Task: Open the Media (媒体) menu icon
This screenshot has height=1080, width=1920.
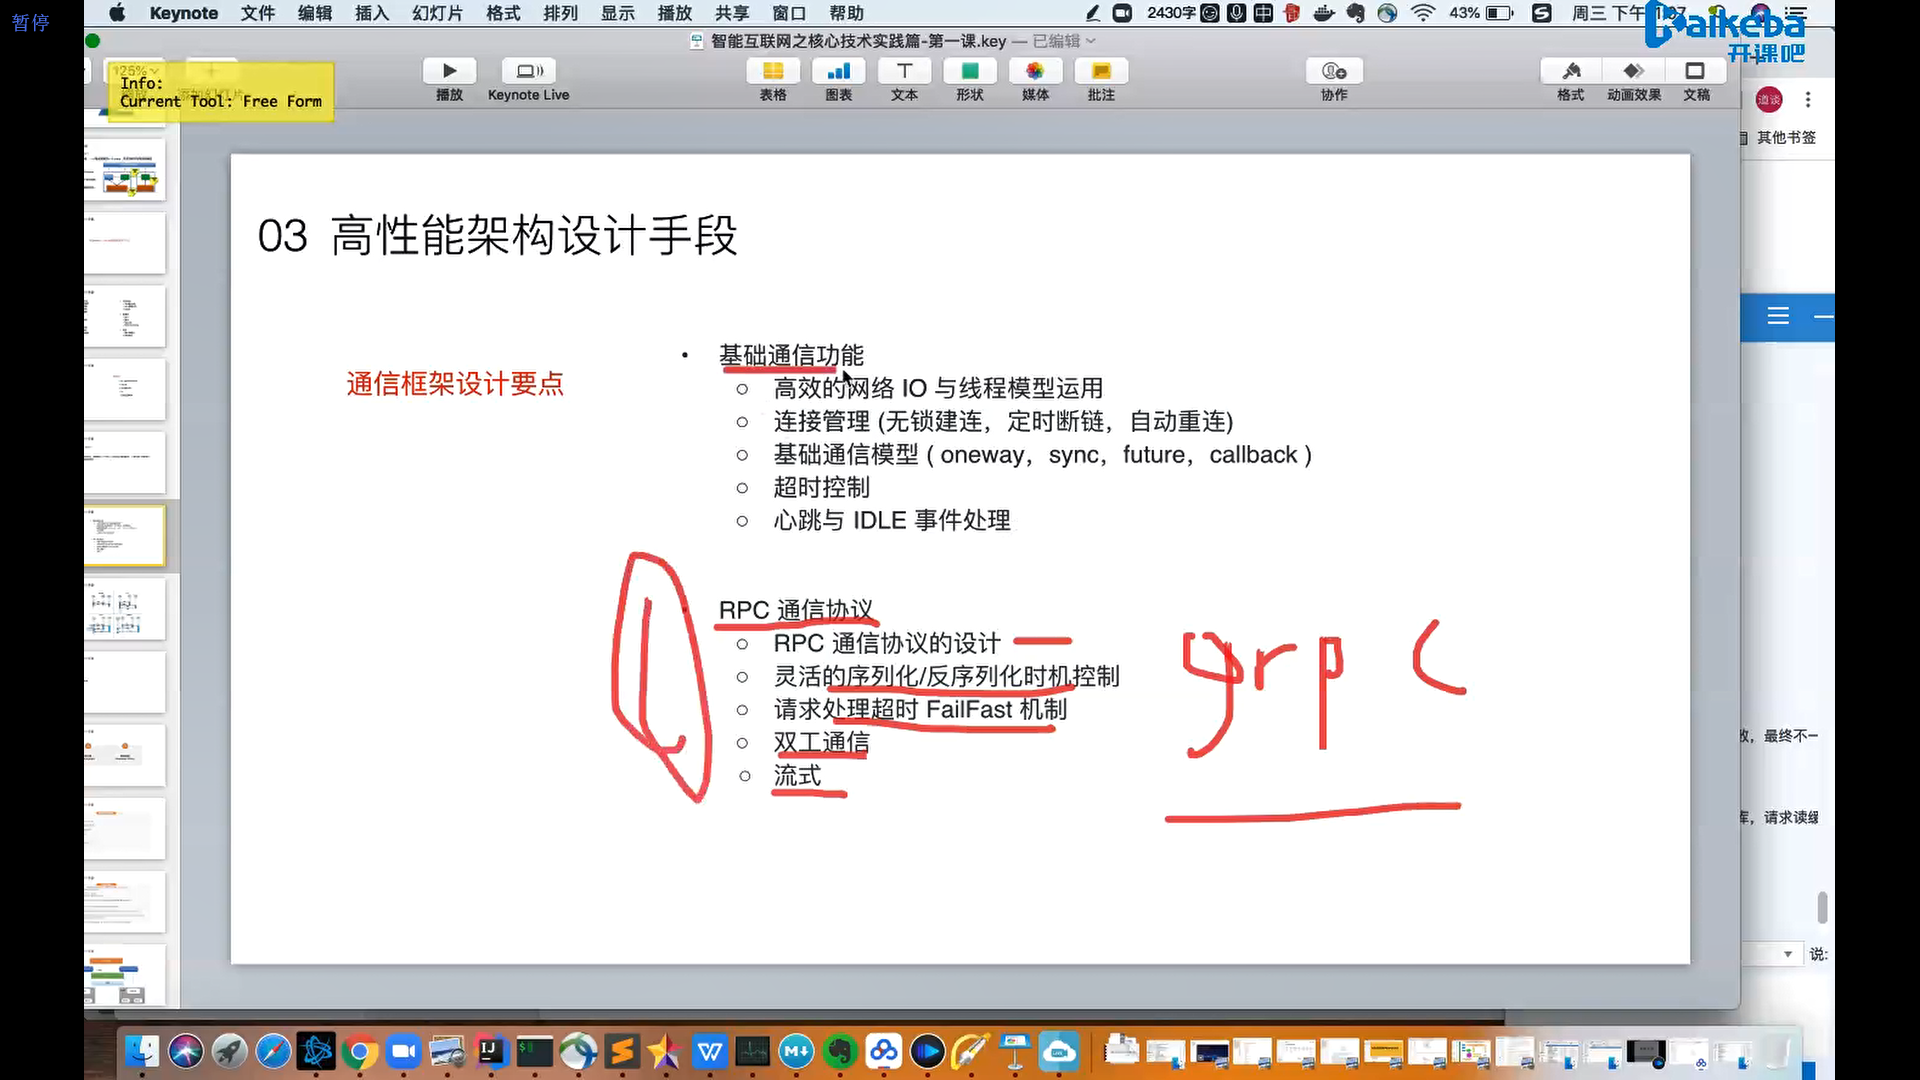Action: pyautogui.click(x=1035, y=71)
